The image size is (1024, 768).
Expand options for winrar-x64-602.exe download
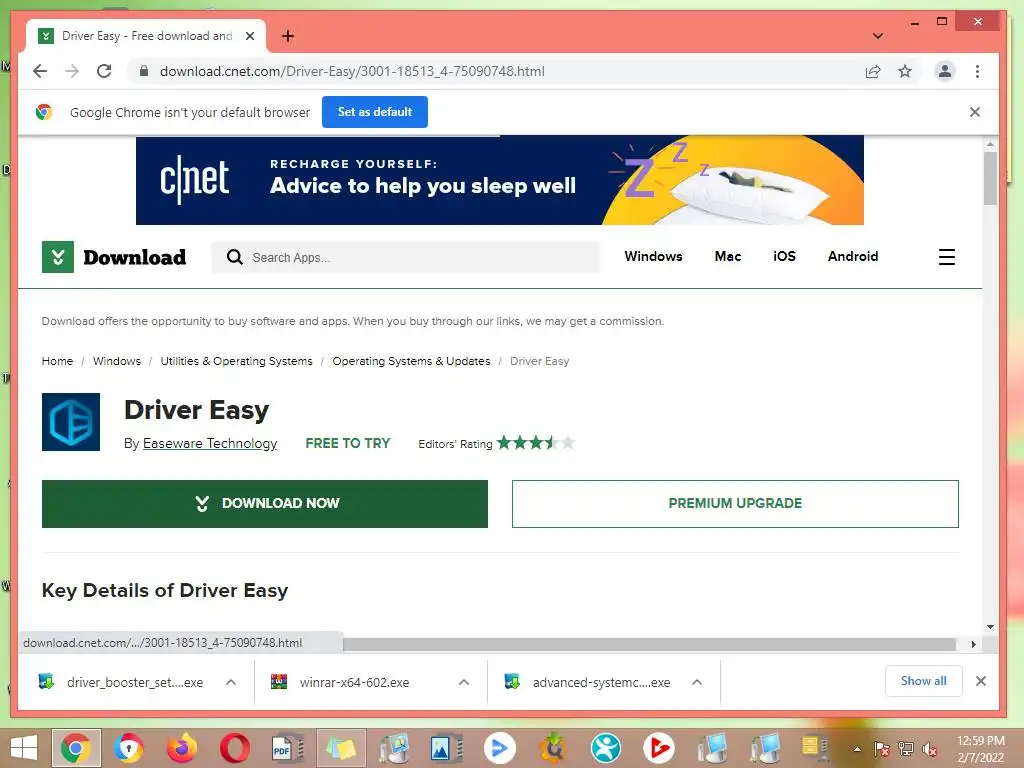coord(464,682)
